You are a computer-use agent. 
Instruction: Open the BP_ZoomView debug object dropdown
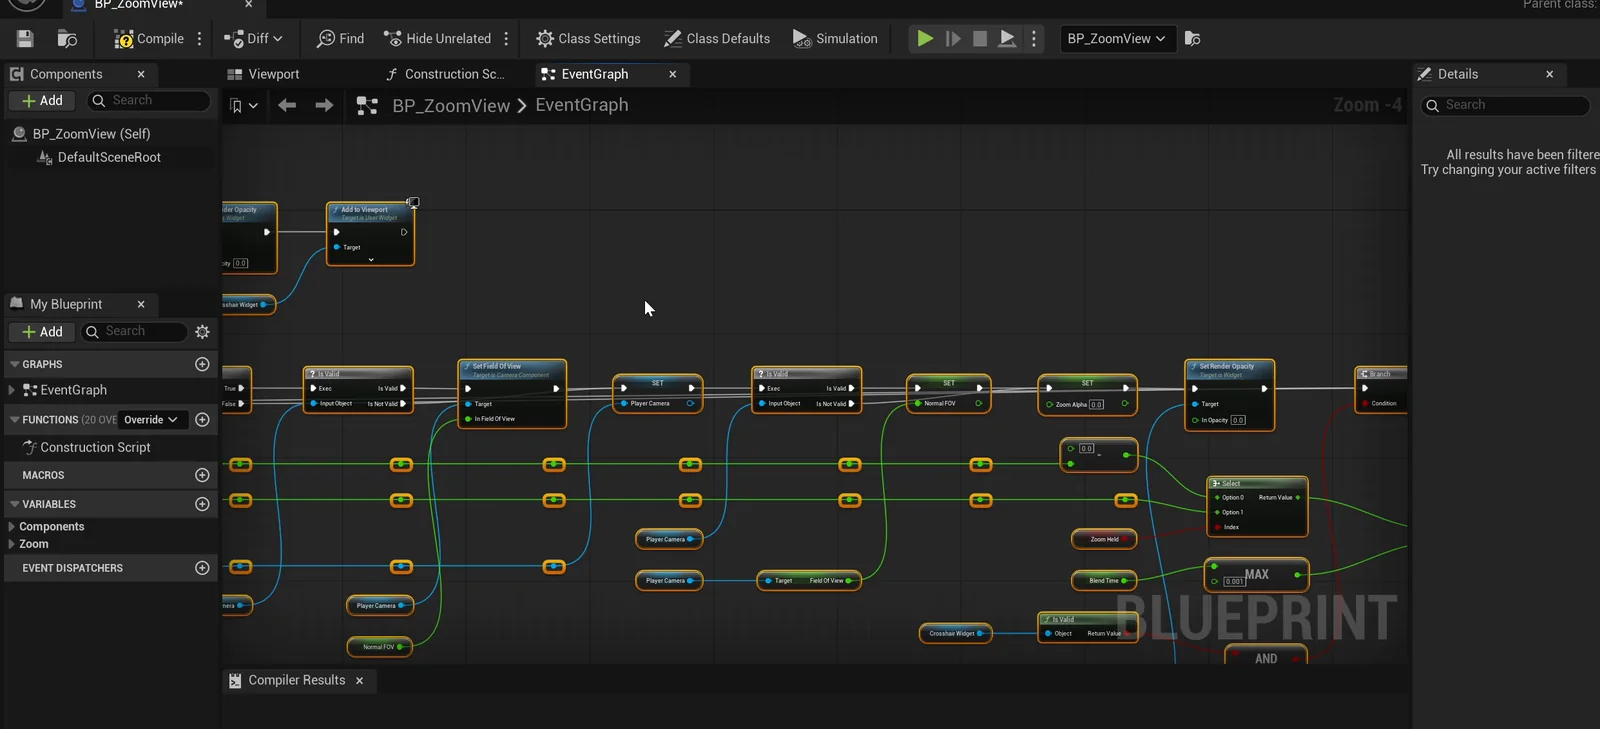coord(1116,39)
